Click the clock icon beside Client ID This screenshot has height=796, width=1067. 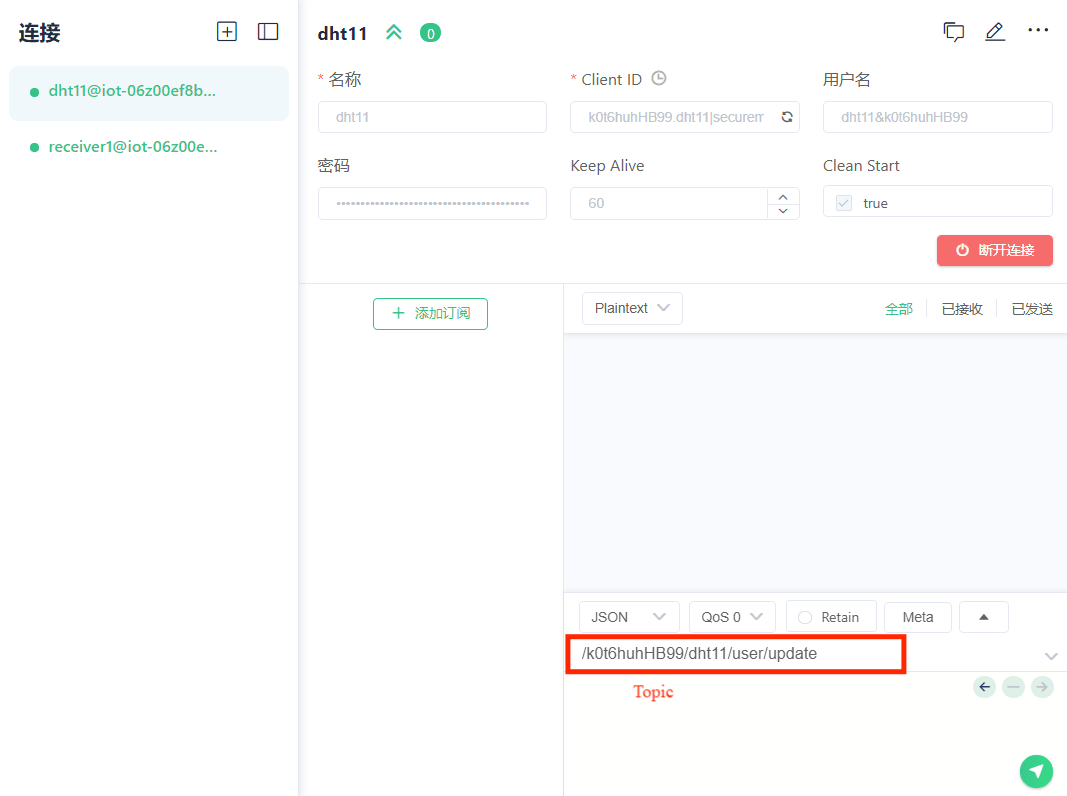(x=659, y=78)
